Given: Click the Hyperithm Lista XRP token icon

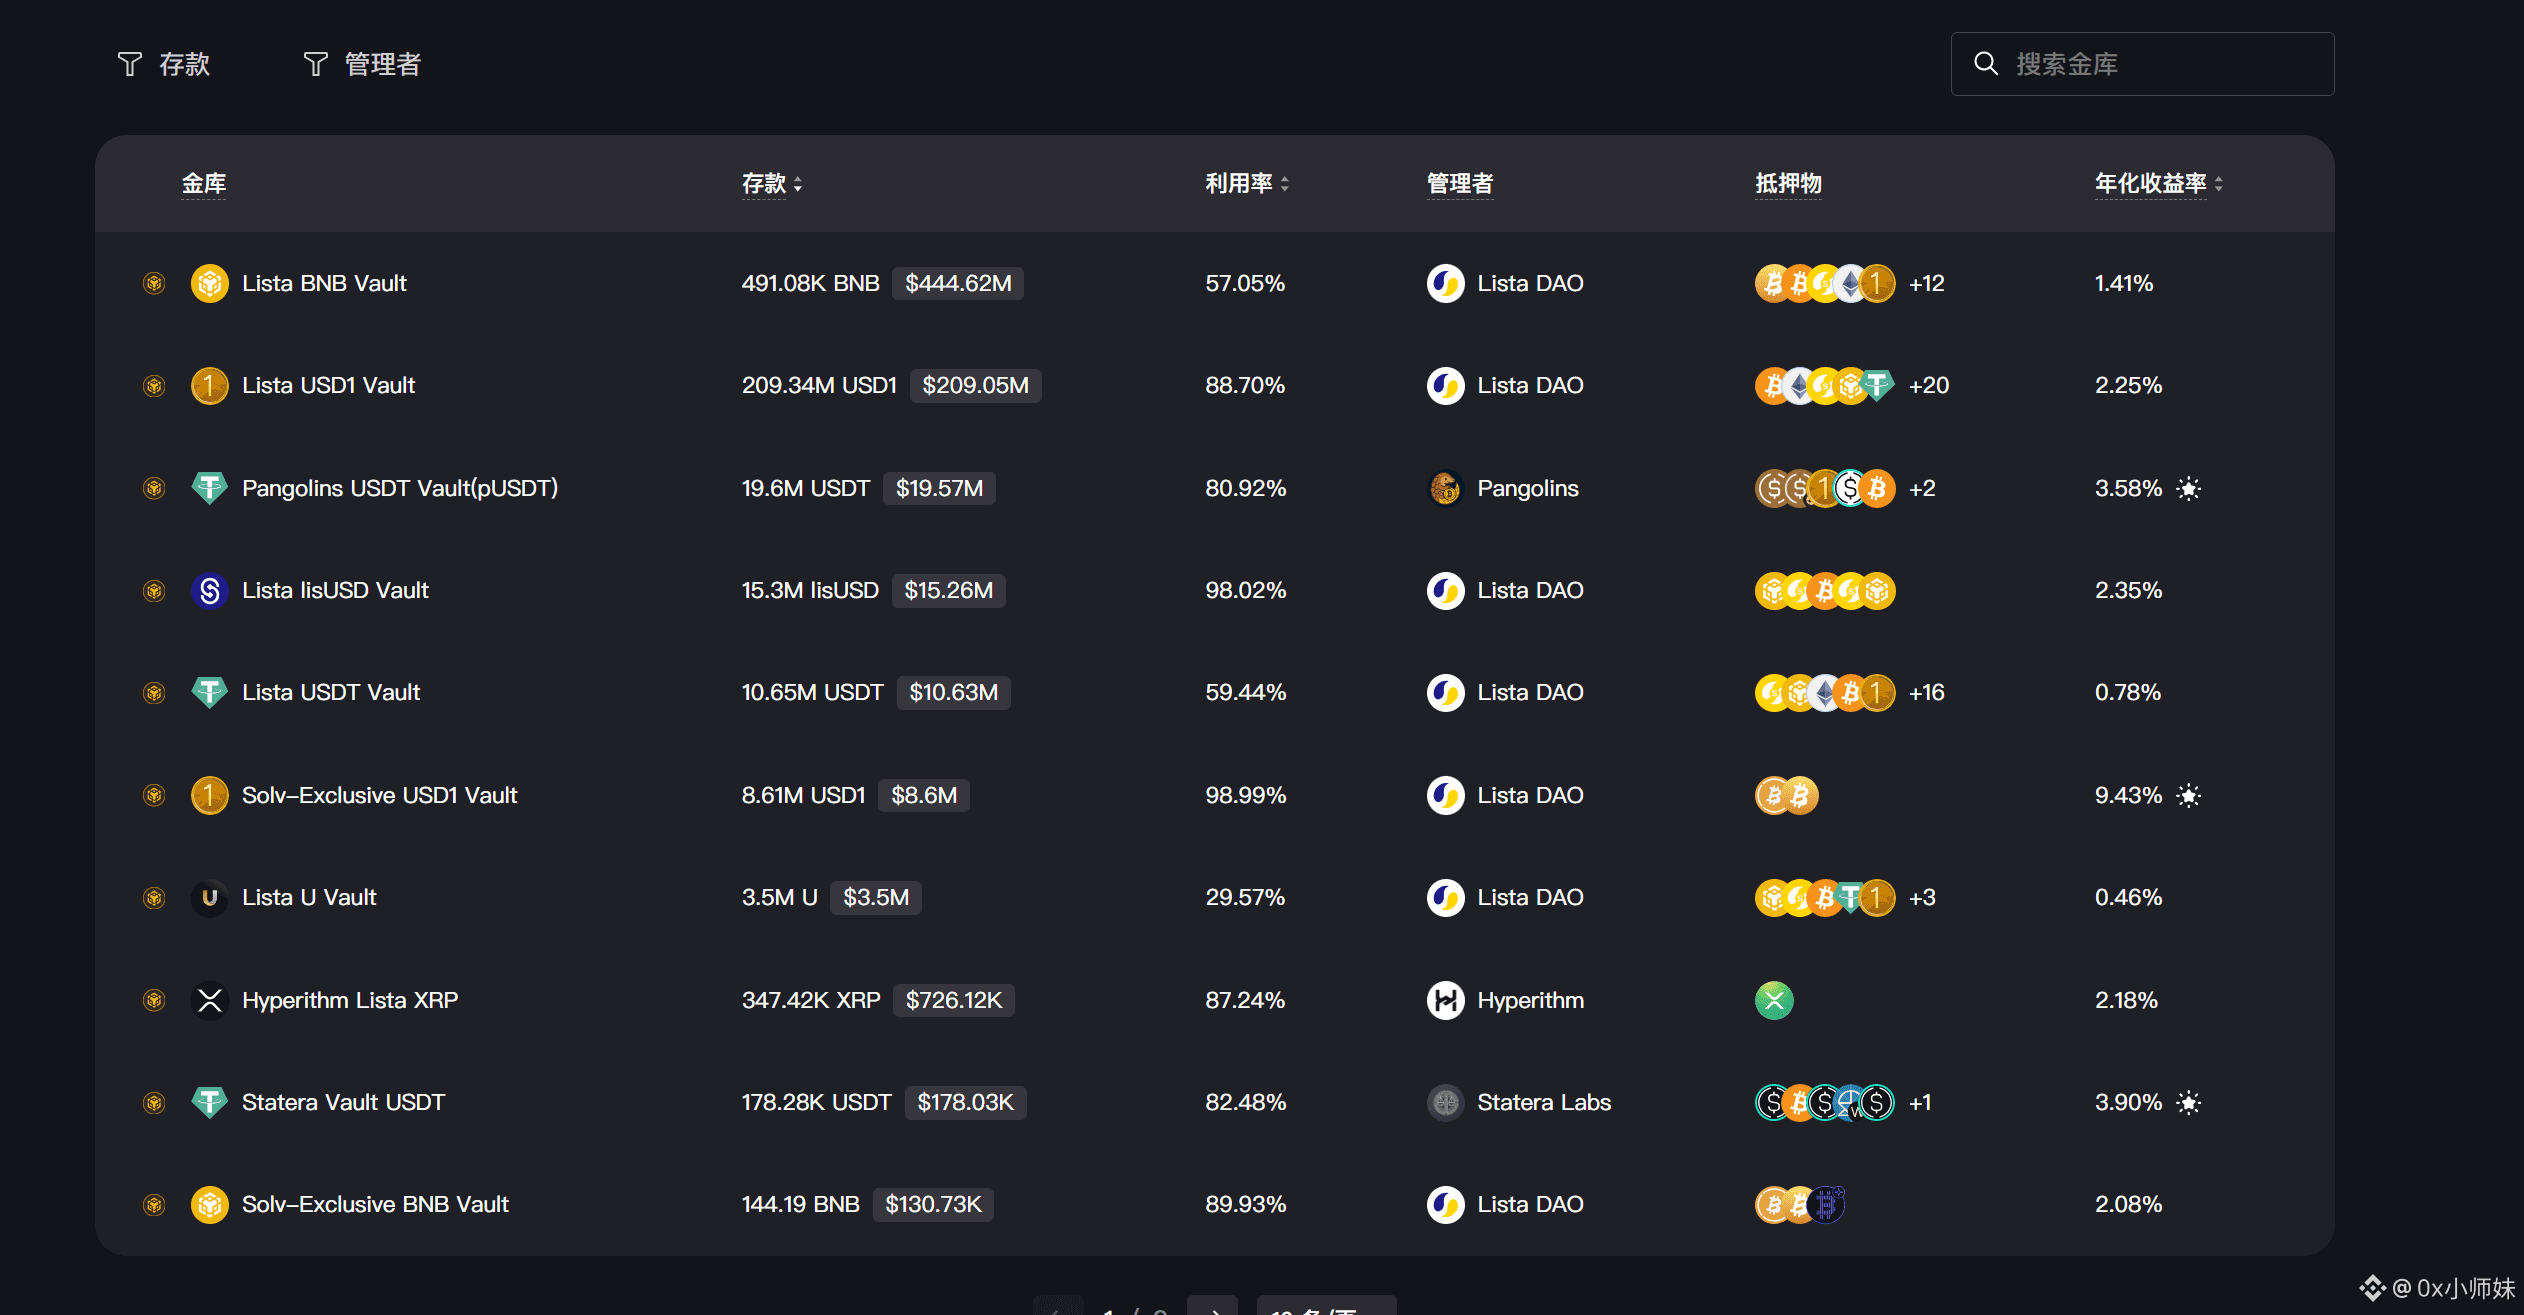Looking at the screenshot, I should 209,1000.
